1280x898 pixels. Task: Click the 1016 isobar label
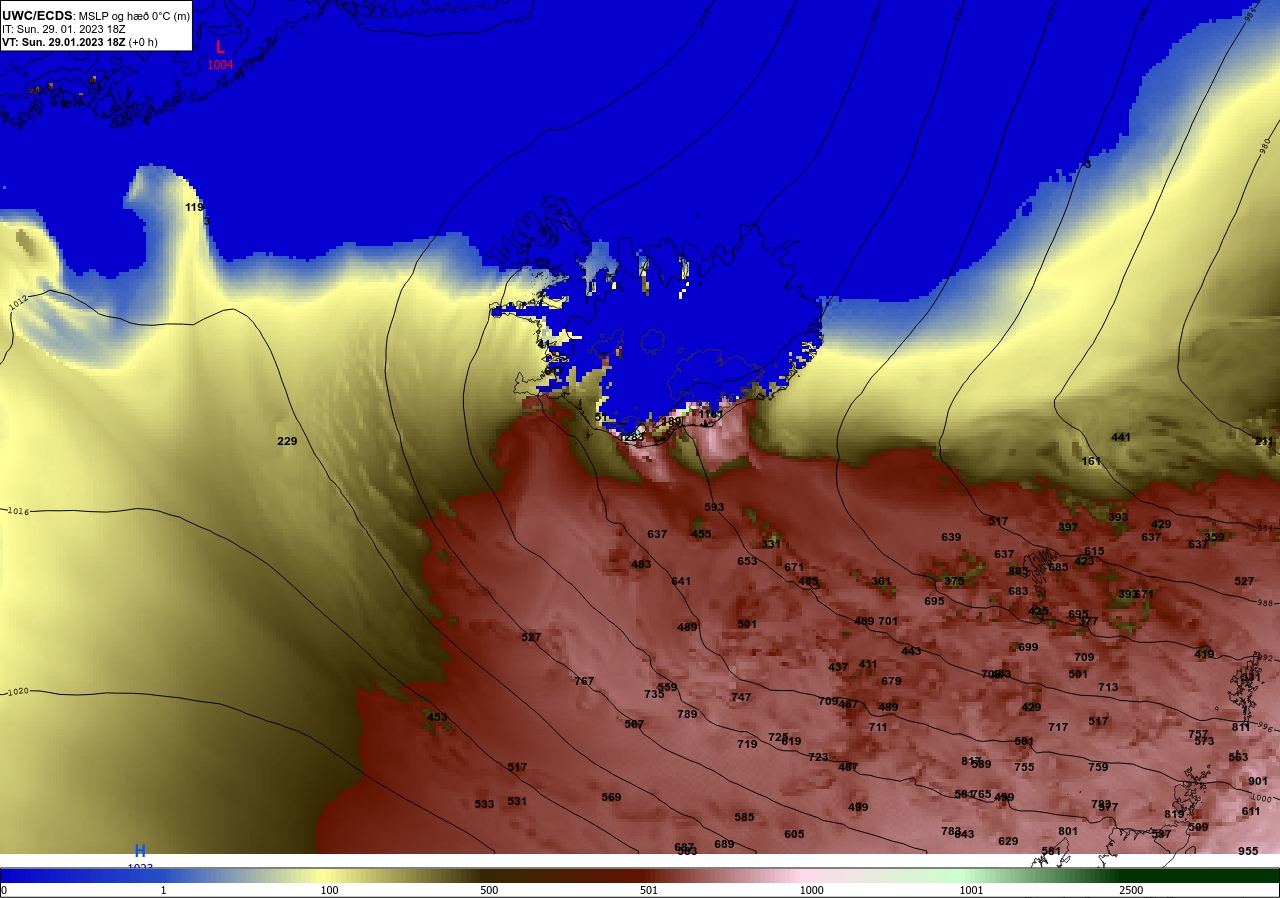pos(19,511)
